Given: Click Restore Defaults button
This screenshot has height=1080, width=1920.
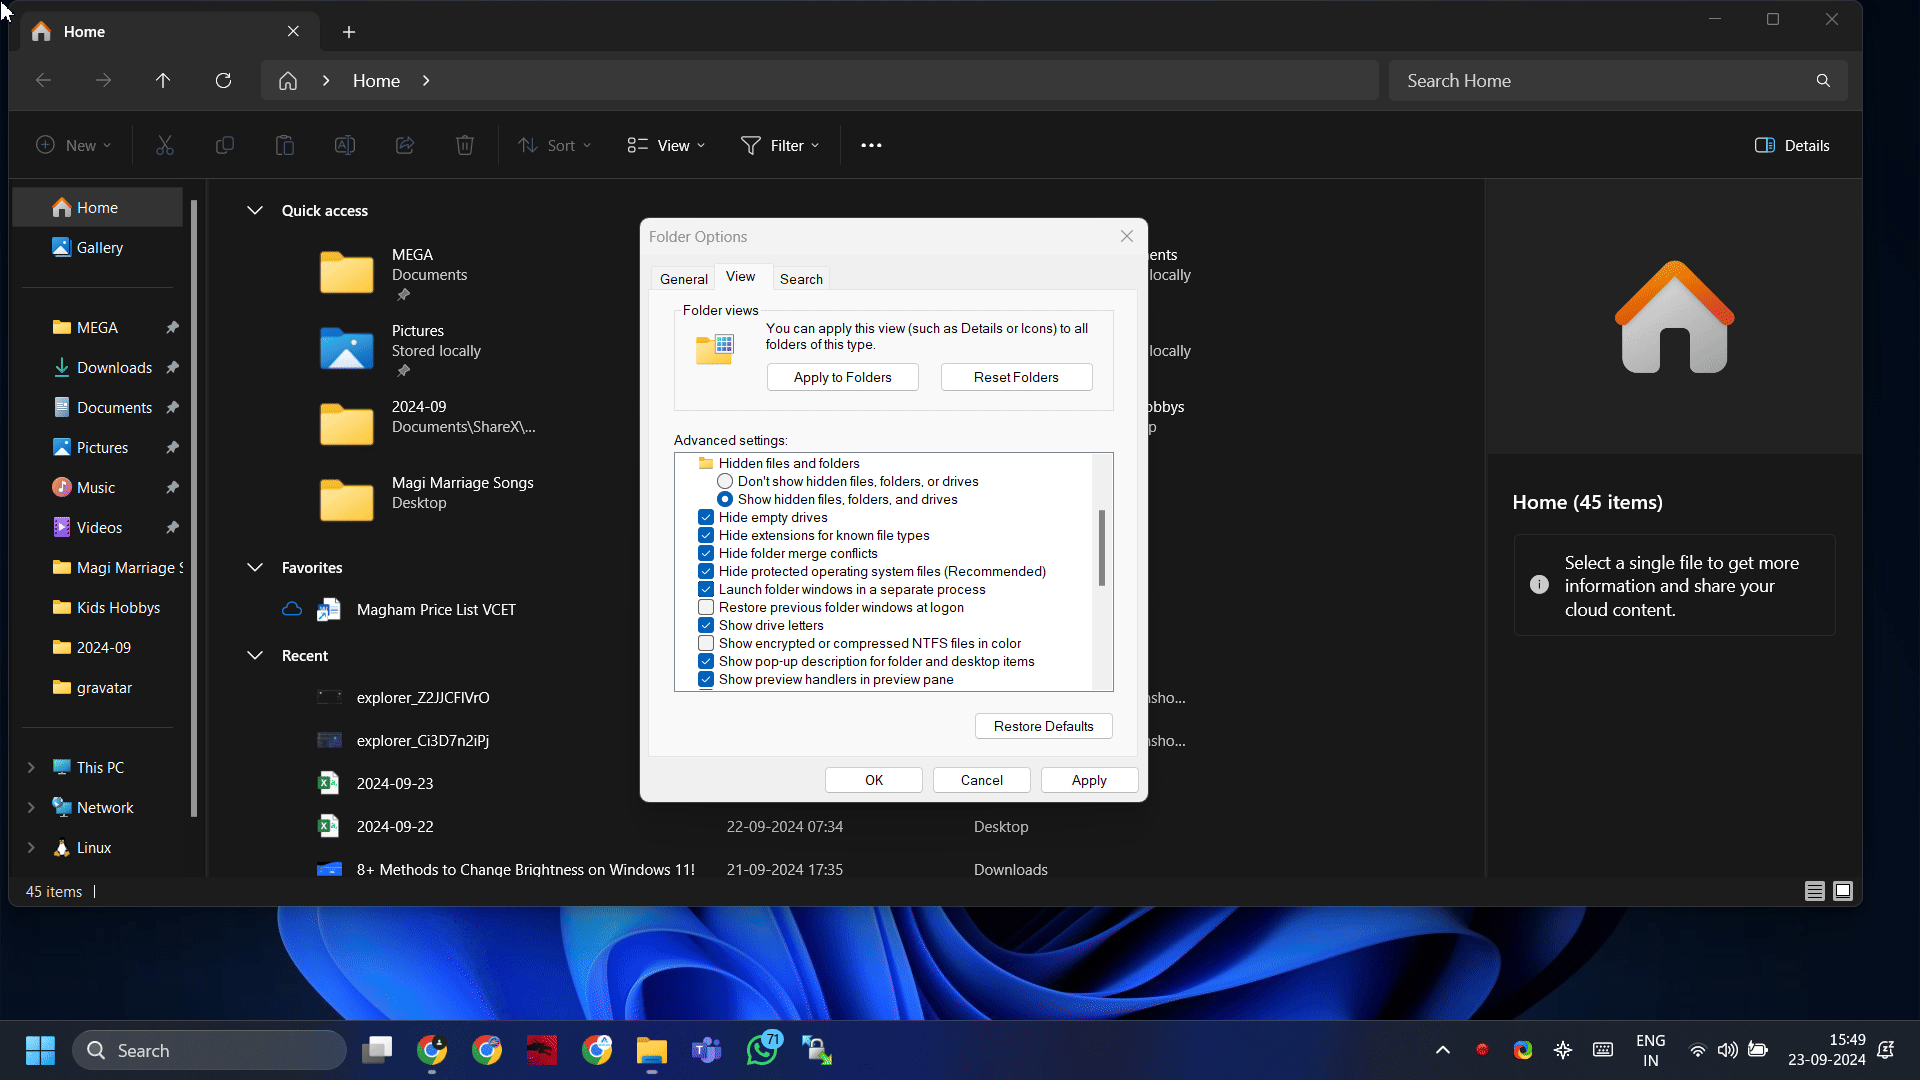Looking at the screenshot, I should click(x=1043, y=725).
